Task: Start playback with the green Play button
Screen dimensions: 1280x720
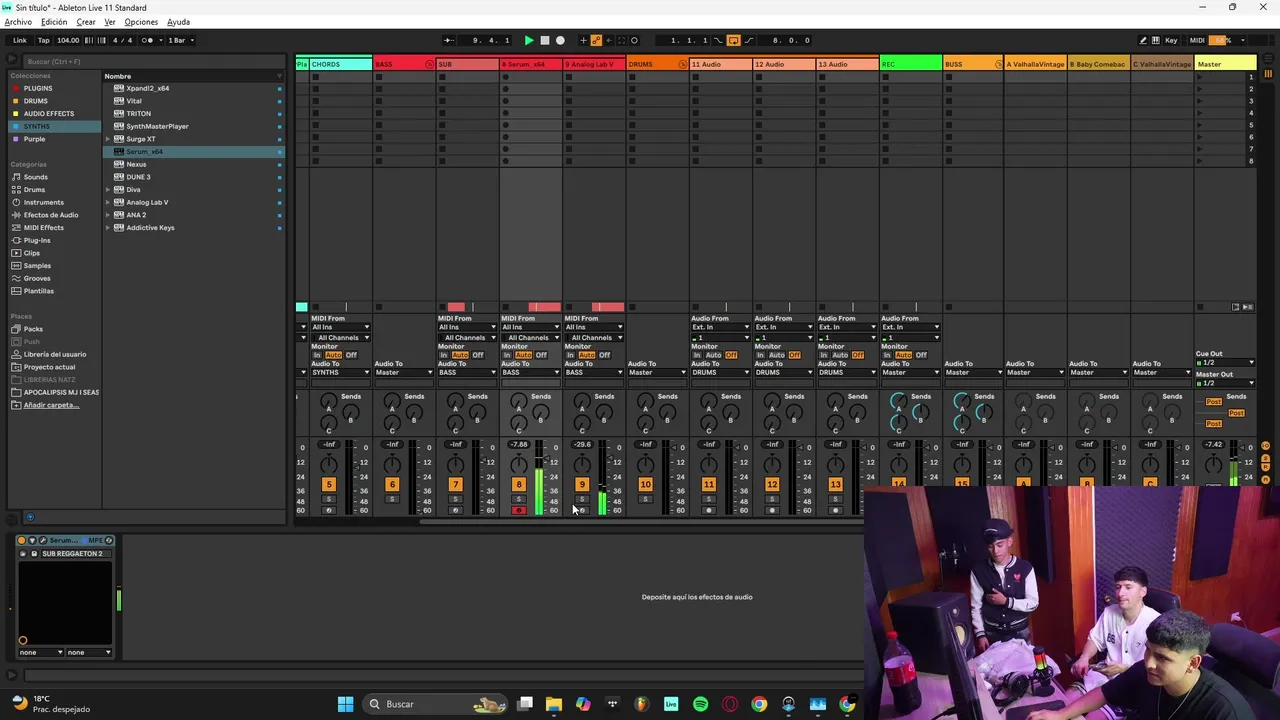Action: click(529, 40)
